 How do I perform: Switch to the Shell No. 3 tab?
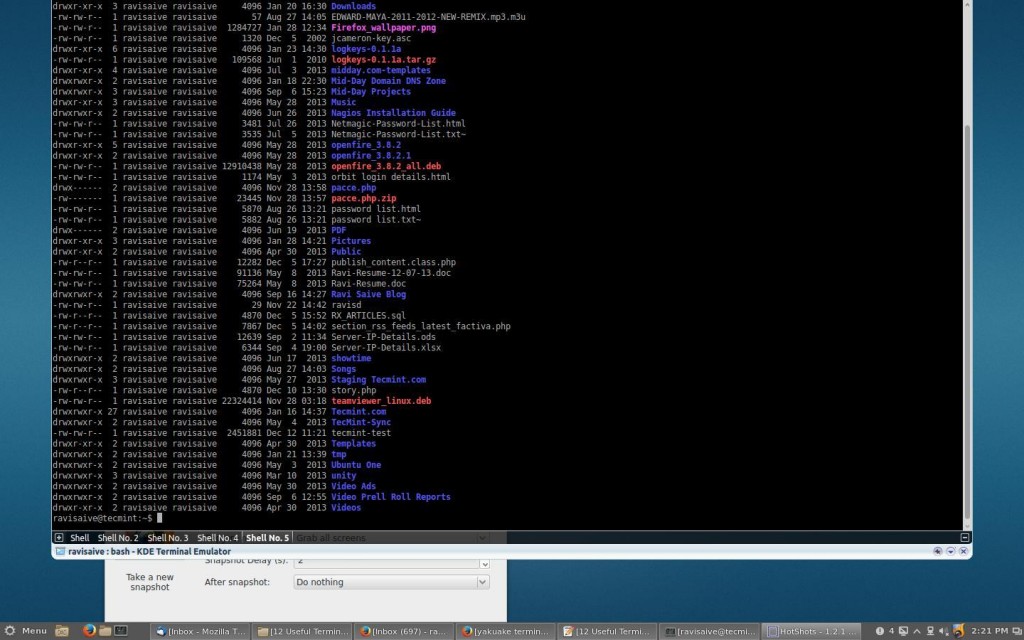click(169, 537)
